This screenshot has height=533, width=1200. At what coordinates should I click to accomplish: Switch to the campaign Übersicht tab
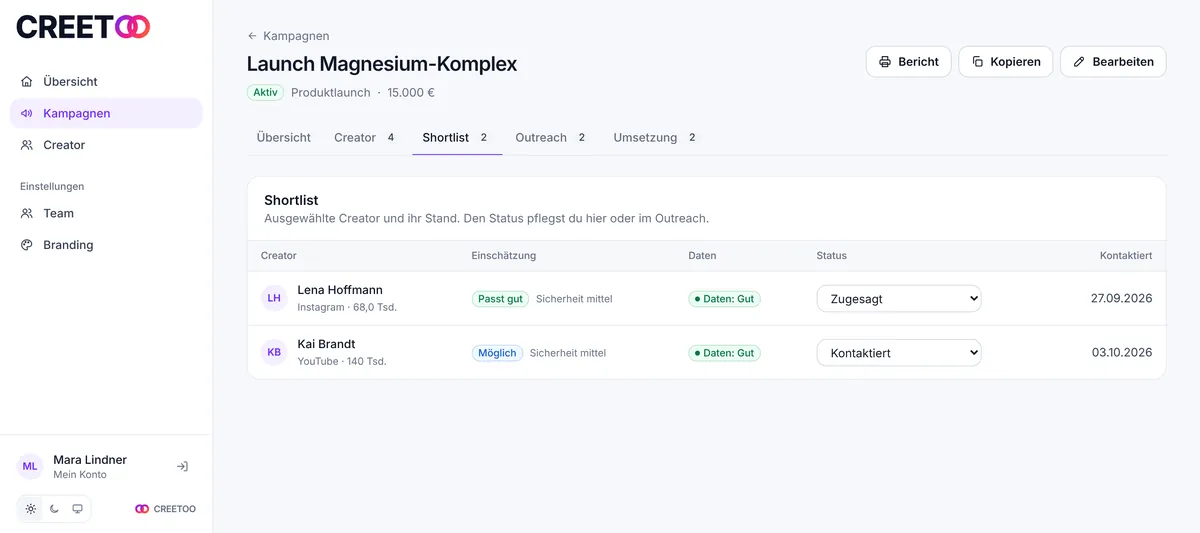(284, 138)
